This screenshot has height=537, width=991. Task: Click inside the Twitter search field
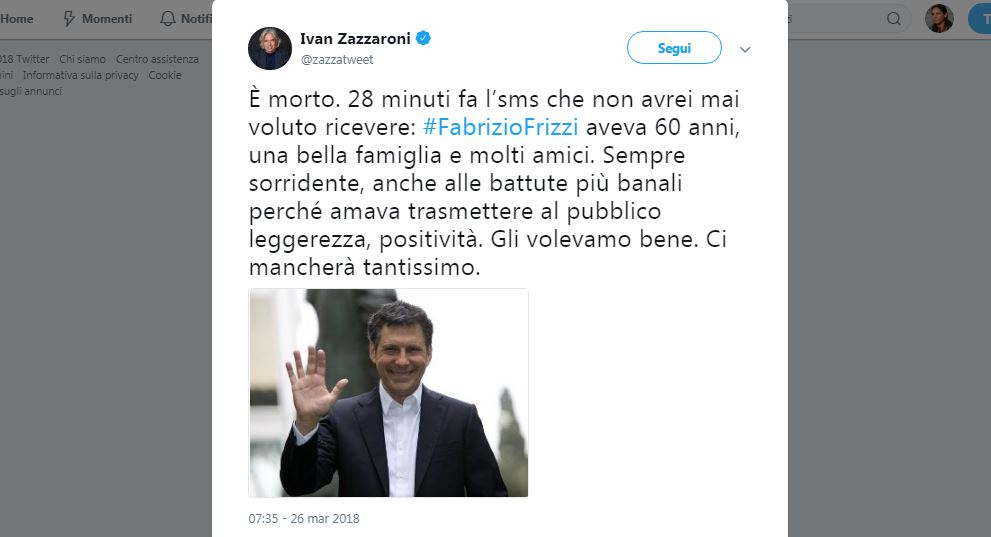click(834, 19)
